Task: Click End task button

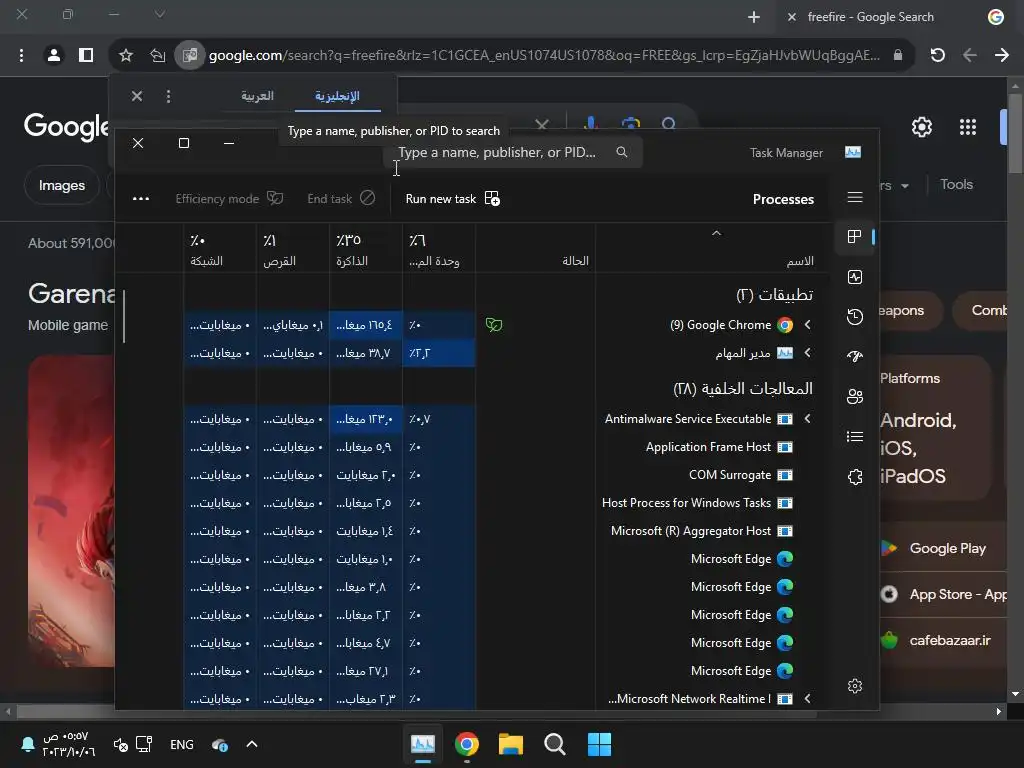Action: point(341,199)
